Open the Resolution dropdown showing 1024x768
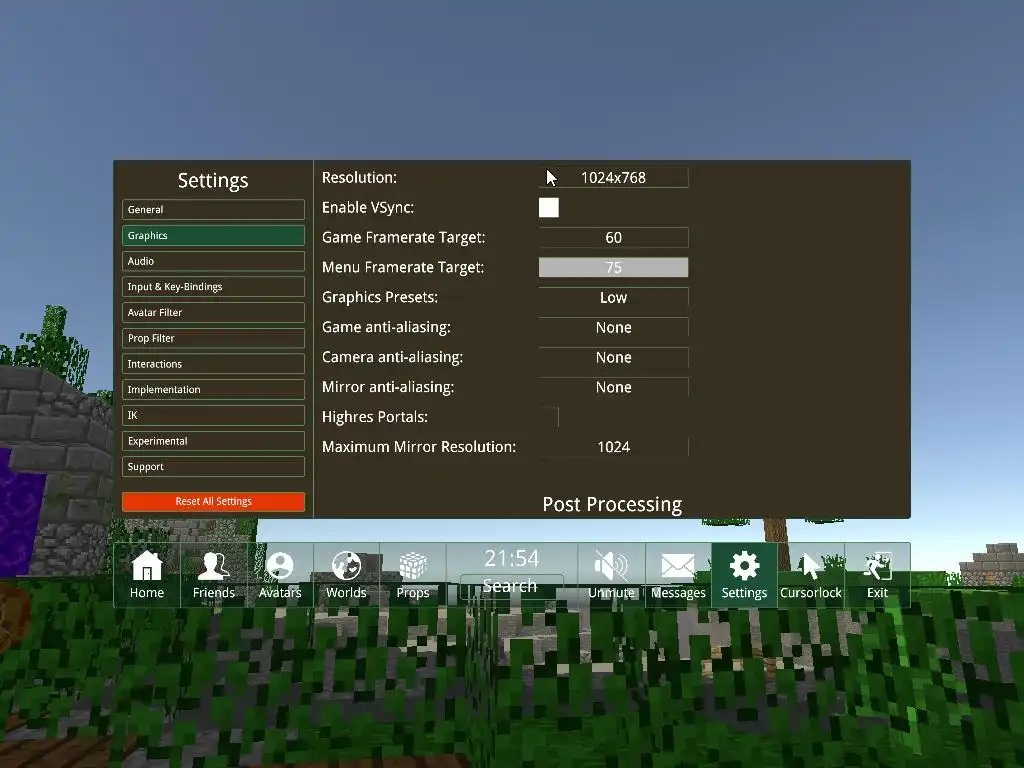The image size is (1024, 768). point(613,178)
